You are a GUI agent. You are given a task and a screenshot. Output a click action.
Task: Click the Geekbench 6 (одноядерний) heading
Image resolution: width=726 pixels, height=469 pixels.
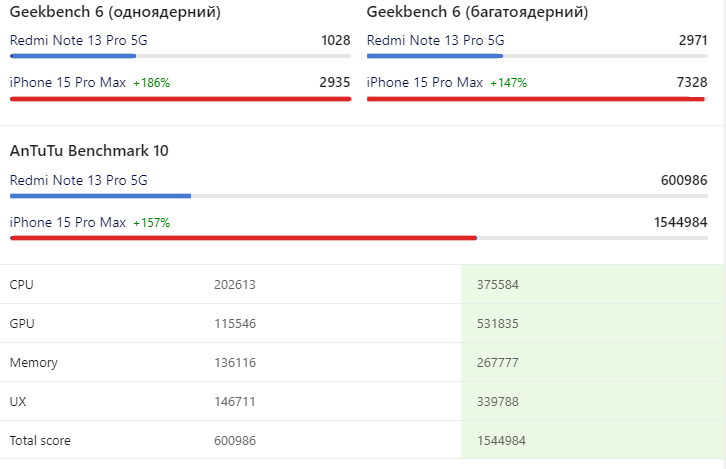[115, 12]
